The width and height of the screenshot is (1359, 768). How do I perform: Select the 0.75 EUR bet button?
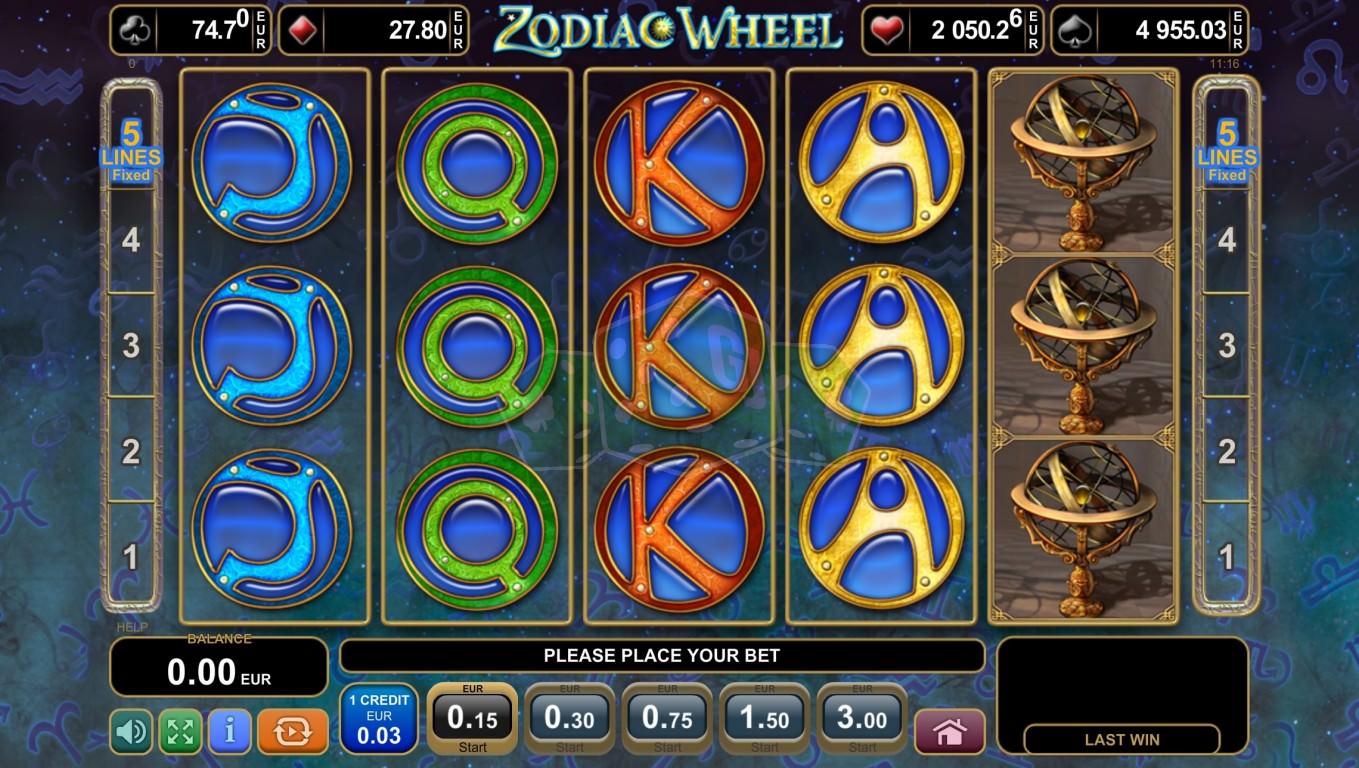click(x=667, y=719)
